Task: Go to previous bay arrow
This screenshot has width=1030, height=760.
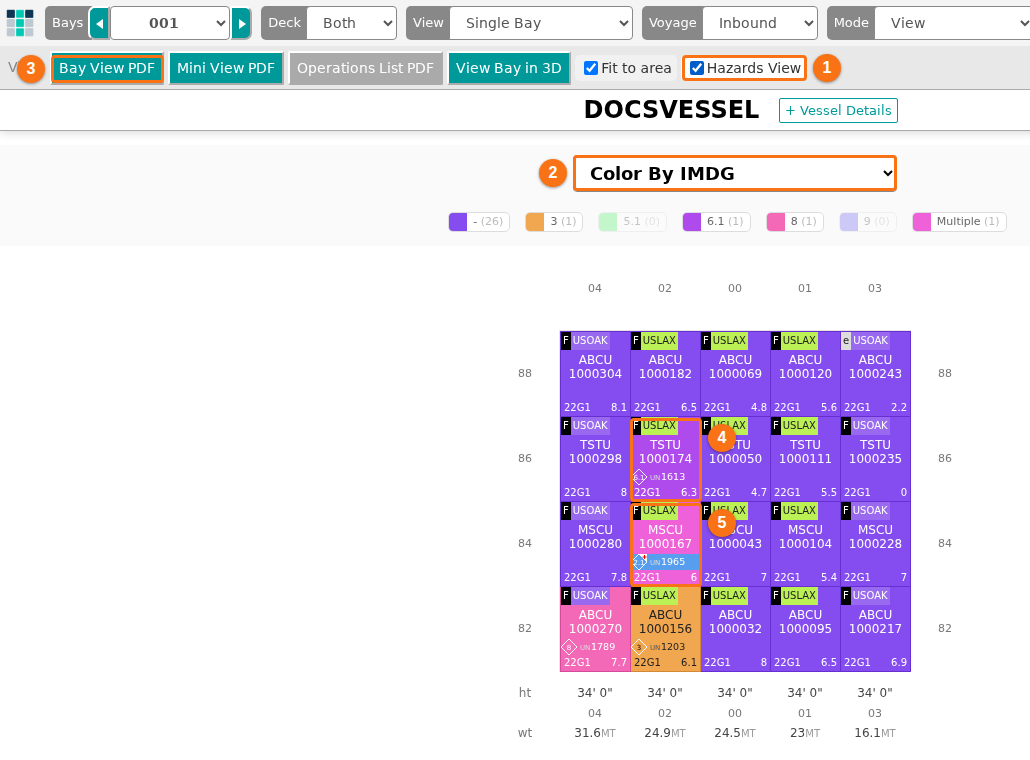Action: (x=99, y=24)
